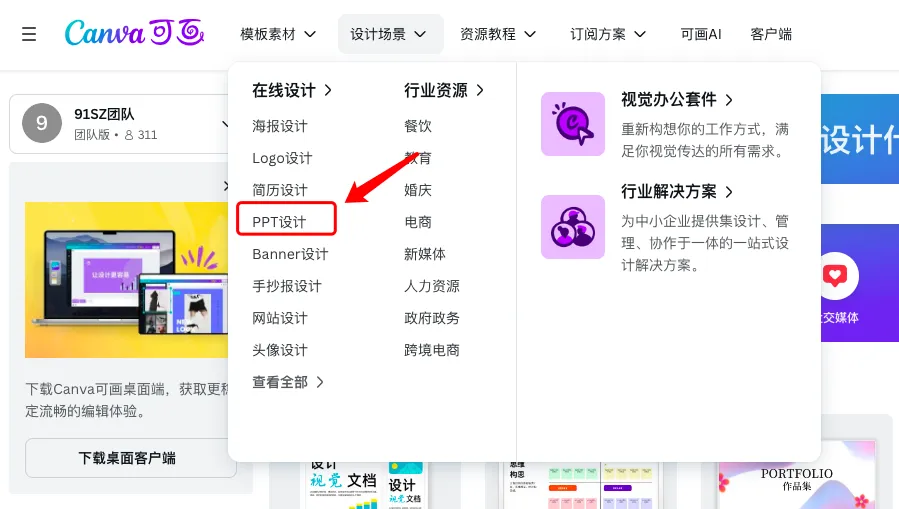Click the 为中小企业提供集设计 description text
This screenshot has height=509, width=899.
click(x=705, y=243)
